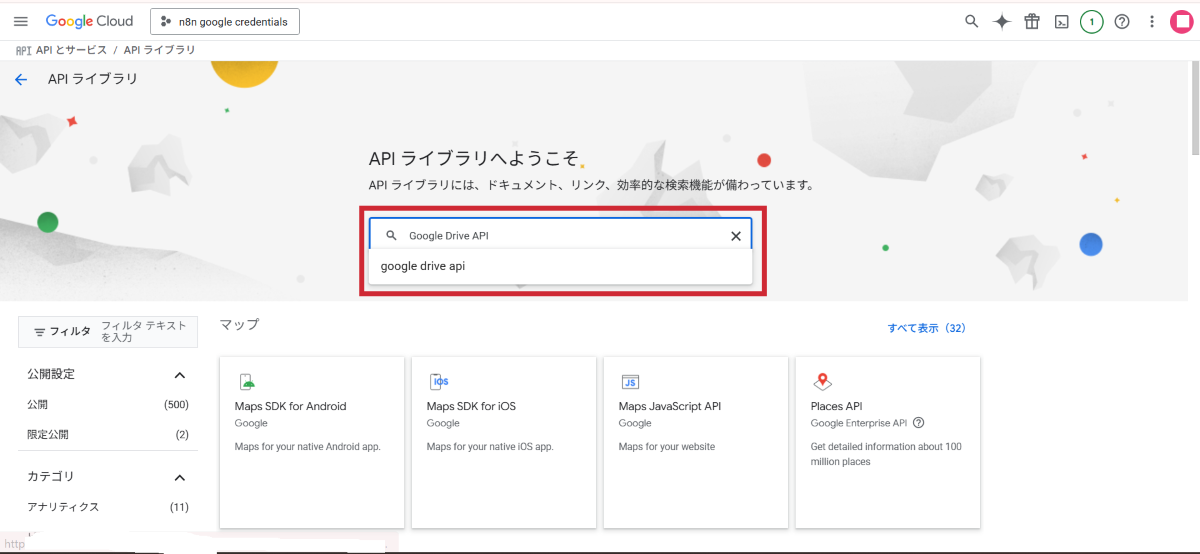Open the help question mark icon
This screenshot has width=1200, height=554.
(1122, 21)
